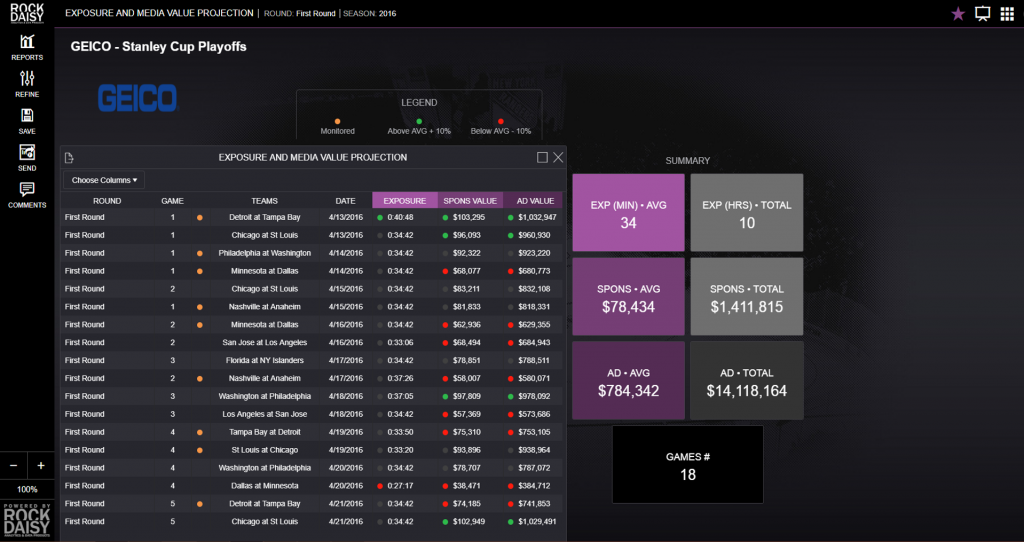Sort by the EXPOSURE column header
This screenshot has height=542, width=1024.
[405, 200]
